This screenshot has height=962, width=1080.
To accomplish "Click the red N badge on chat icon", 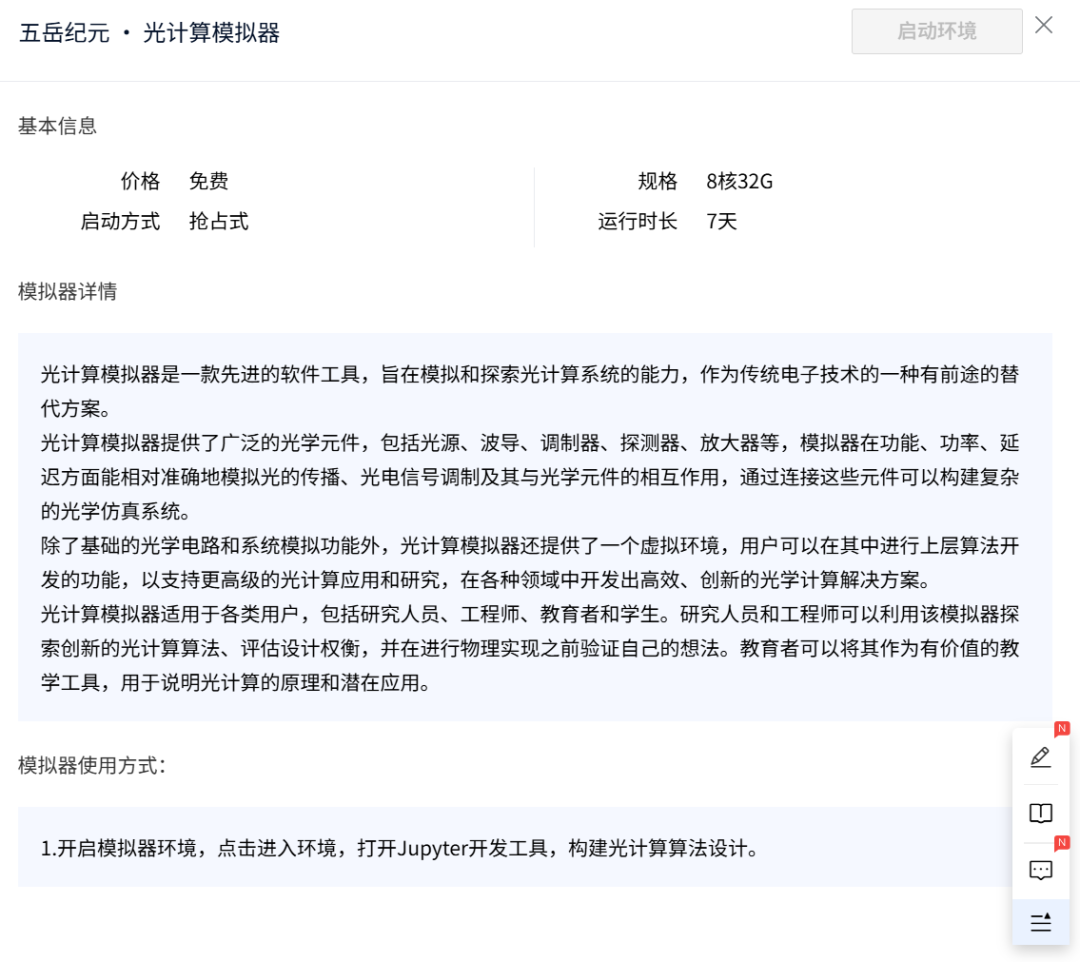I will click(x=1061, y=842).
